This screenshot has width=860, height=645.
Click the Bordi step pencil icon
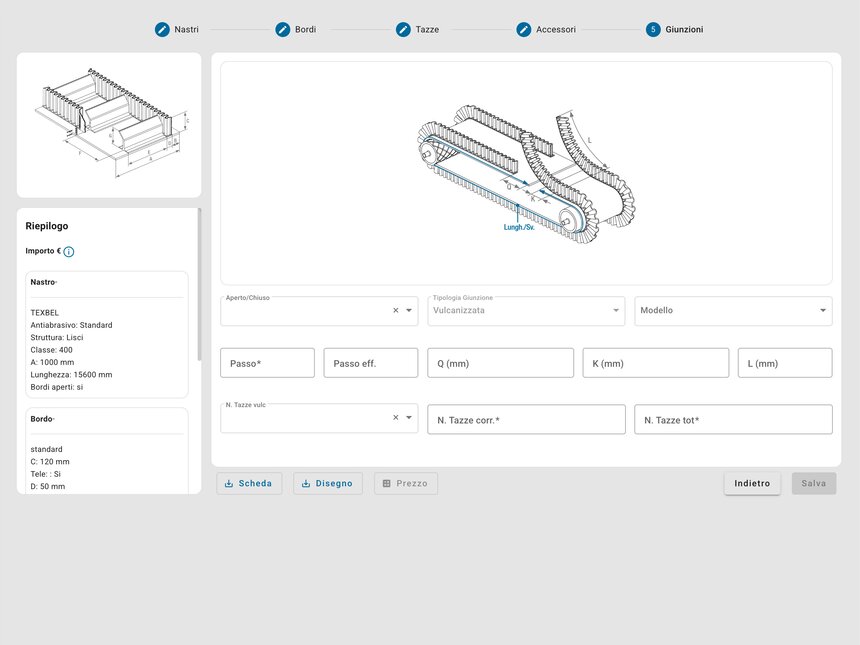coord(283,30)
